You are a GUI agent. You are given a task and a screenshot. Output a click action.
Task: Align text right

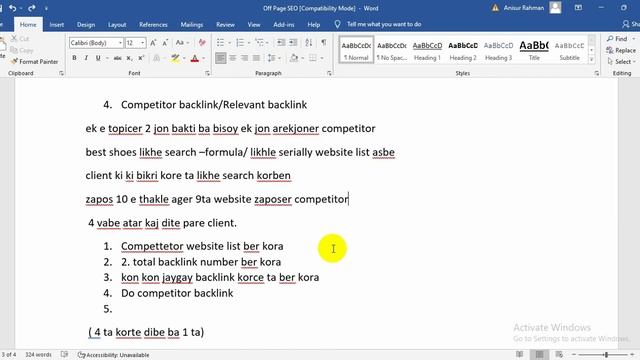[244, 58]
